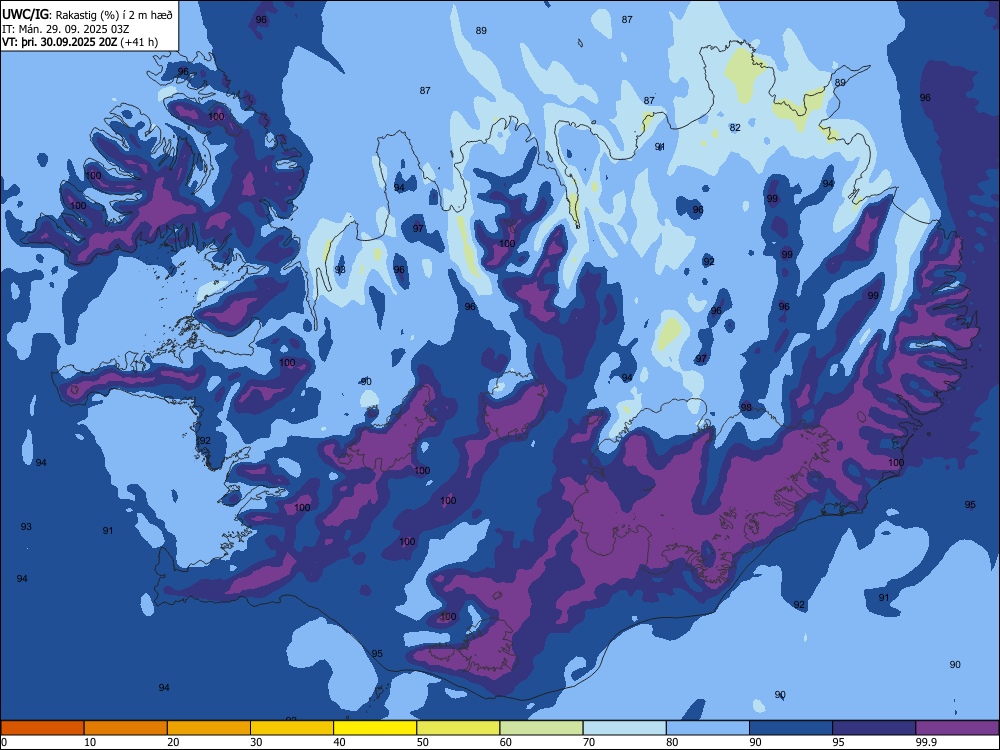Click the initial time line "IT: Mán. 29. 09. 2025 03Z"
This screenshot has width=1000, height=750.
pos(66,29)
